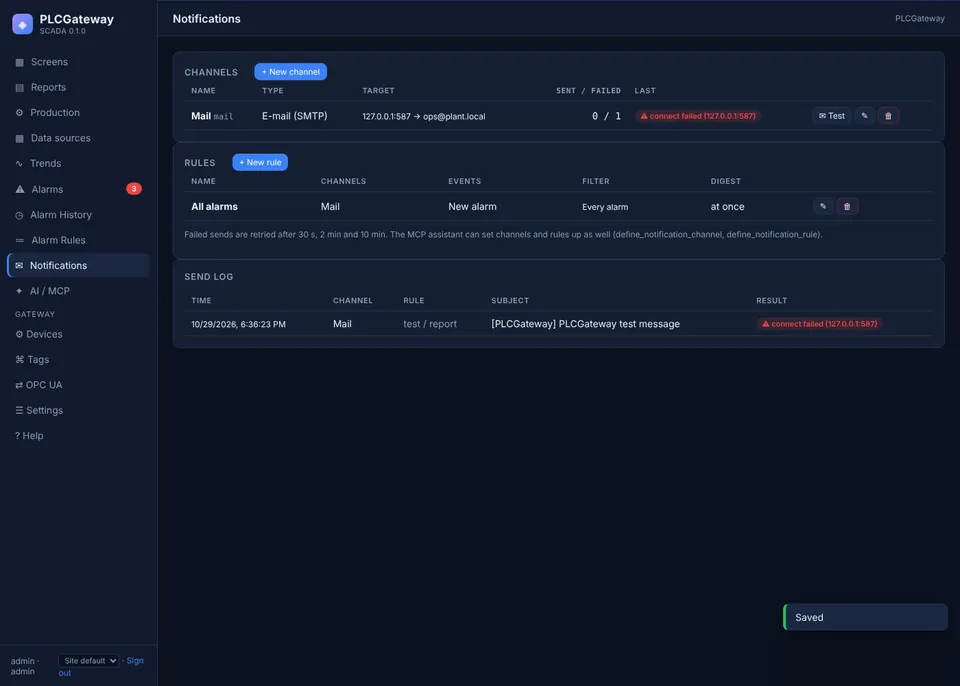Open Reports in the sidebar
This screenshot has width=960, height=686.
click(78, 87)
